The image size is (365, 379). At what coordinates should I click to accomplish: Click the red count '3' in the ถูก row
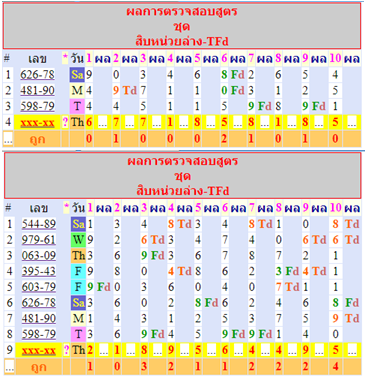[144, 366]
